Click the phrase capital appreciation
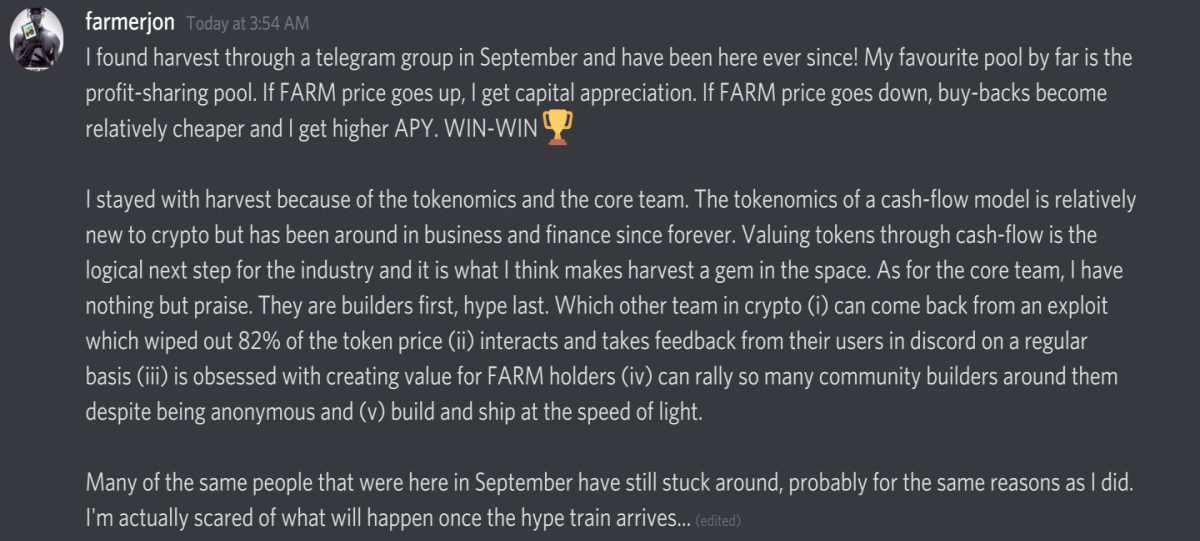Screen dimensions: 1200x541 [x=679, y=93]
